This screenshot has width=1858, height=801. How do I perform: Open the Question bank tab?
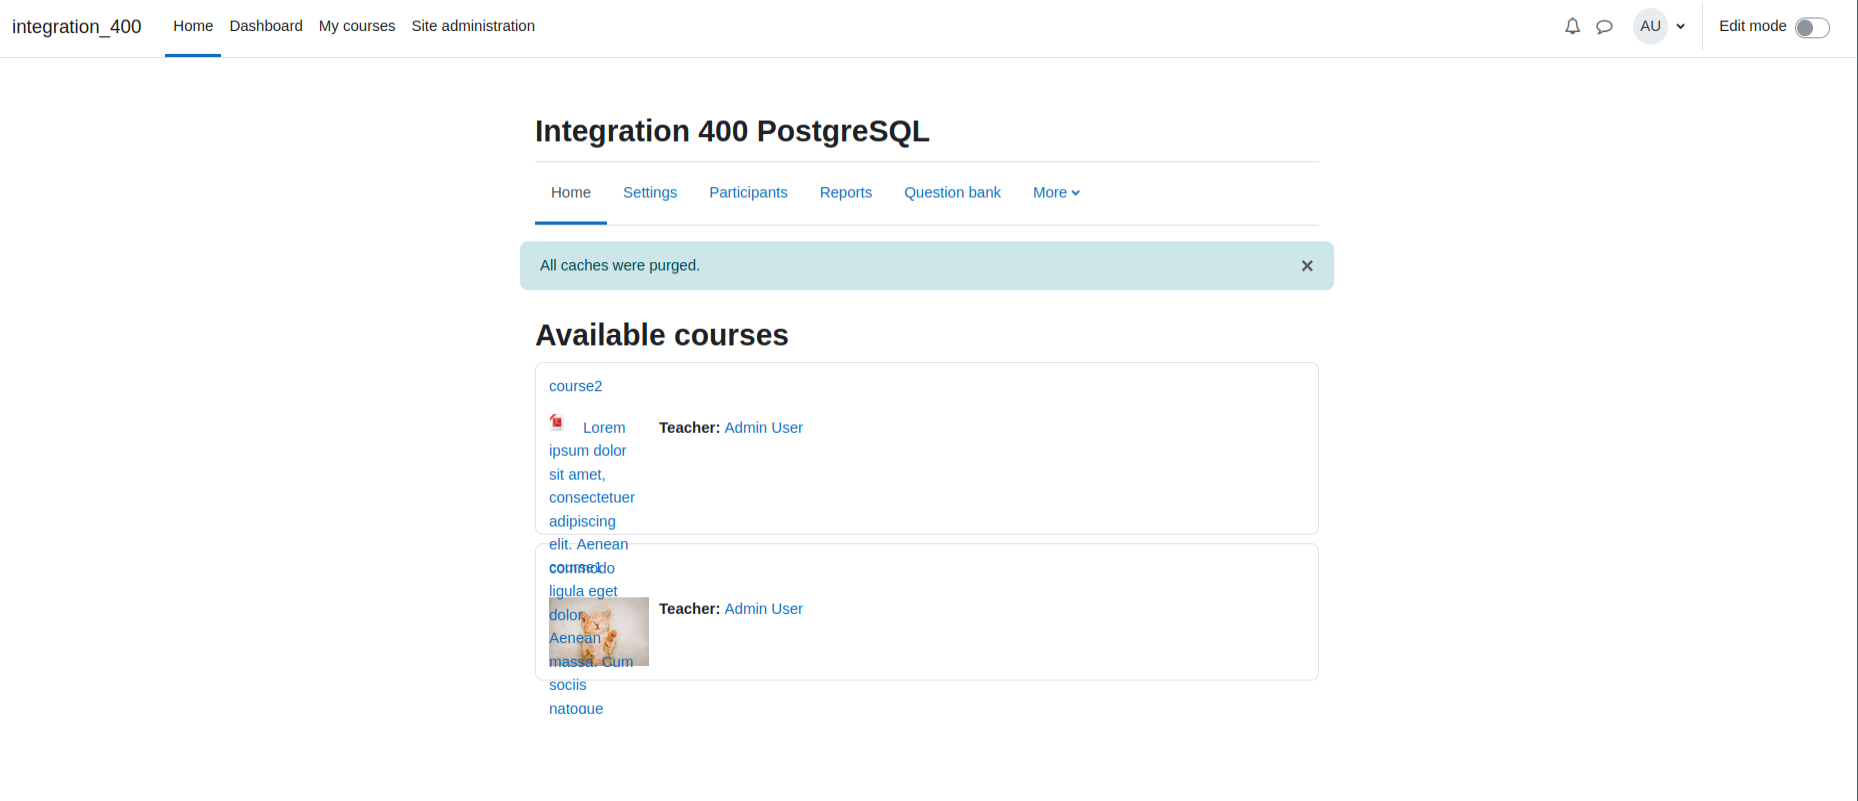[x=952, y=192]
